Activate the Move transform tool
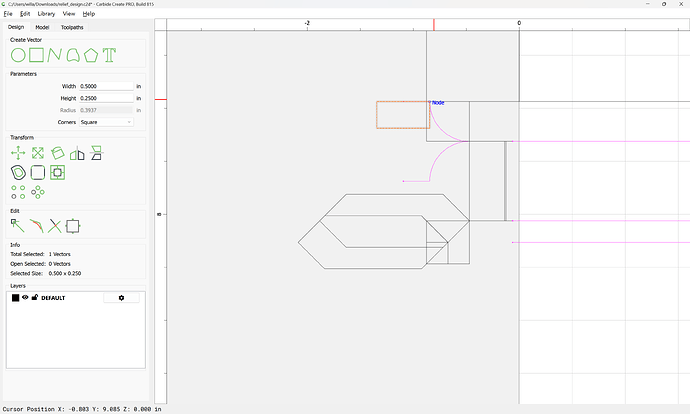Screen dimensions: 690x414 click(18, 153)
